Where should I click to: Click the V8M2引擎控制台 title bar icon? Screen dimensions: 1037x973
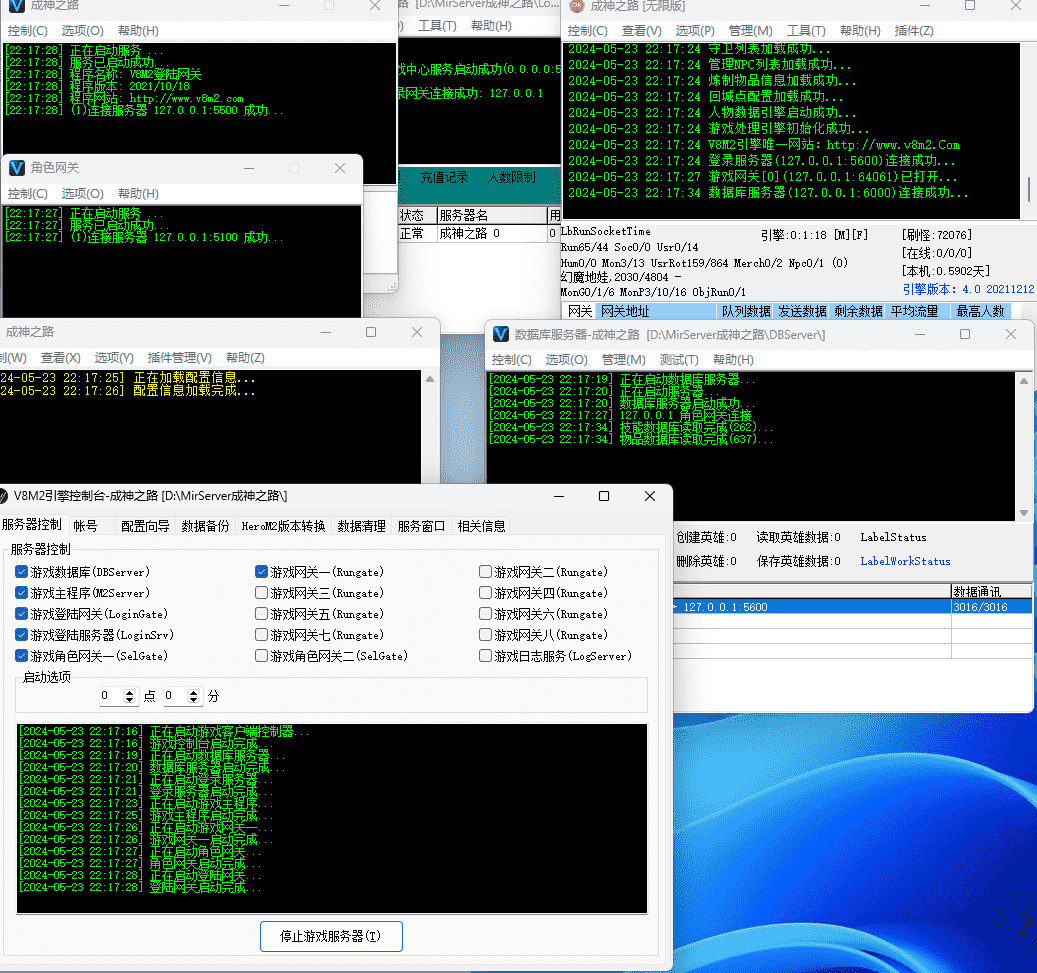click(x=3, y=496)
